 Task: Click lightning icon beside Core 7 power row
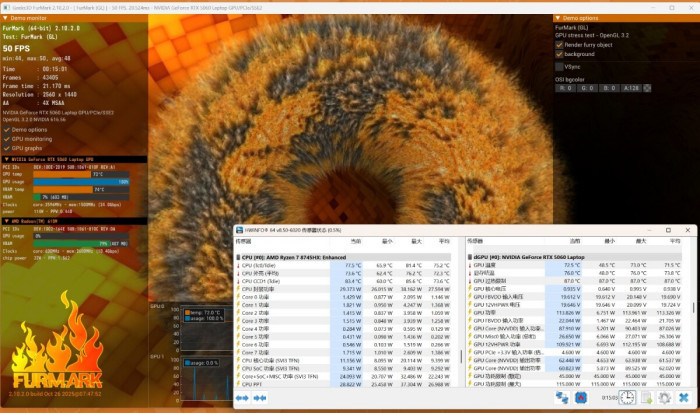coord(238,353)
